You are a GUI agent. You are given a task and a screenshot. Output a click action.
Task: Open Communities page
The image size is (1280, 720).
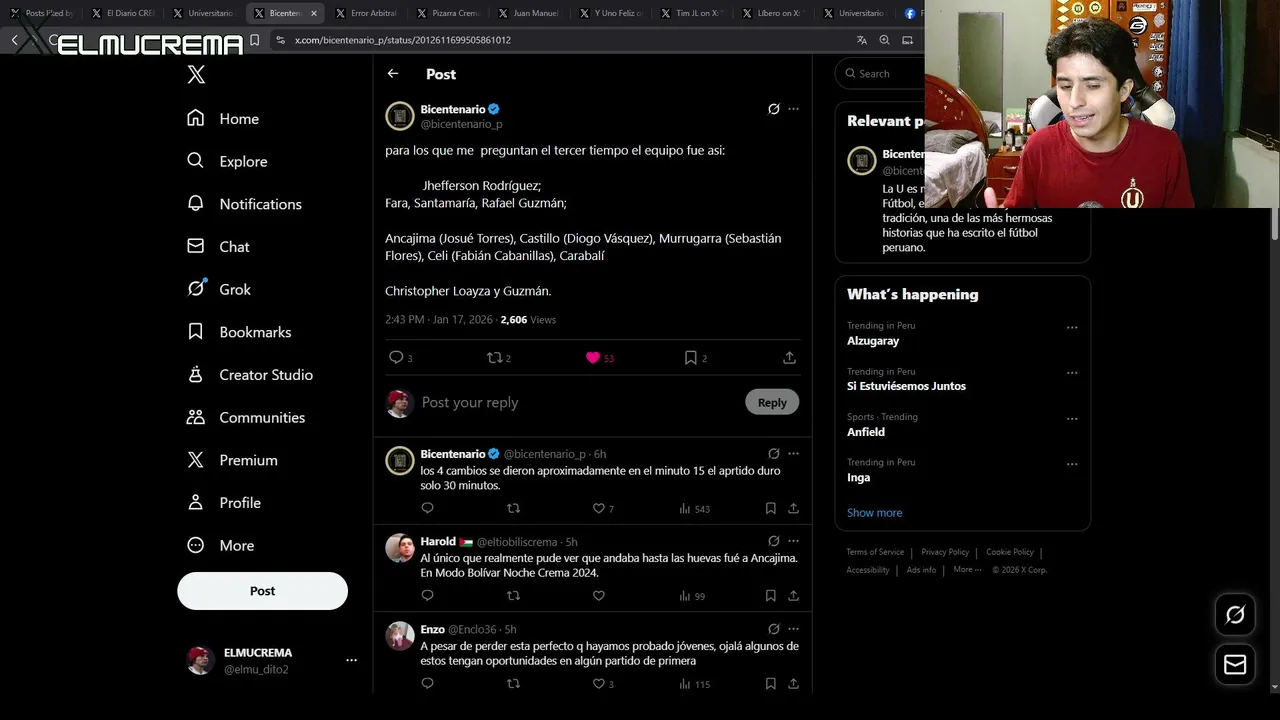coord(246,417)
